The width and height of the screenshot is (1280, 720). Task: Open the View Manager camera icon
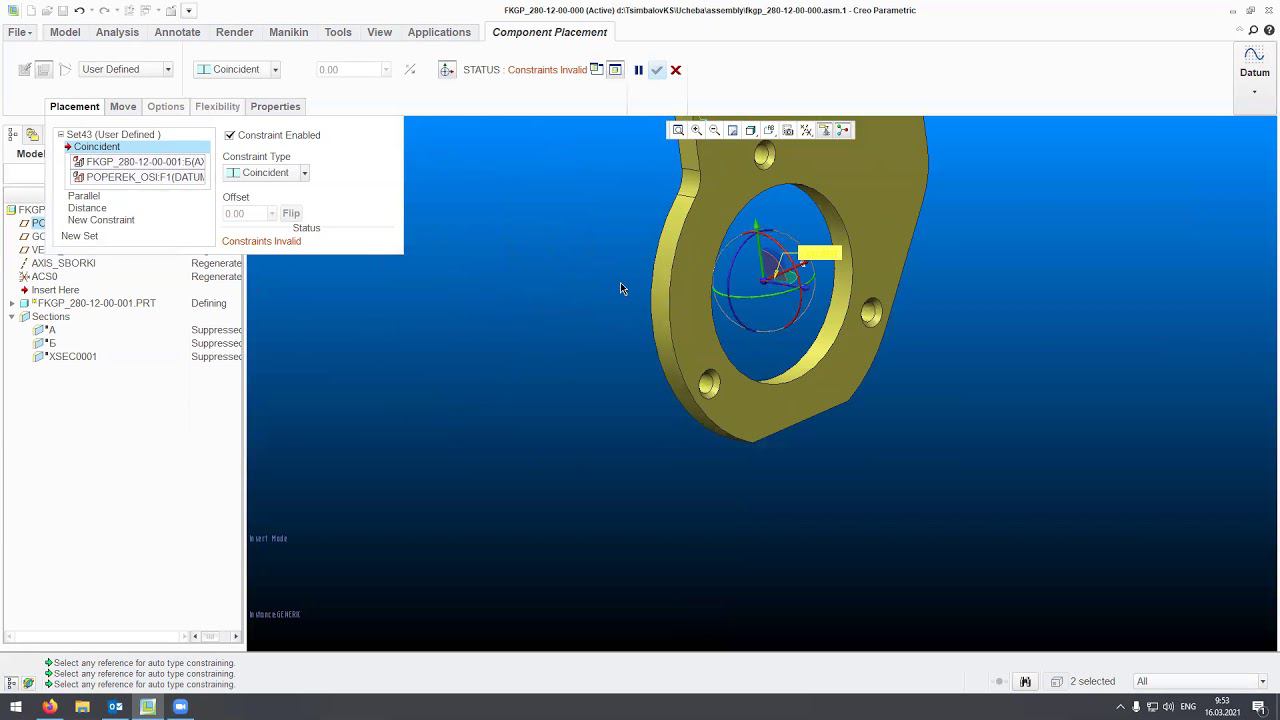click(x=788, y=130)
